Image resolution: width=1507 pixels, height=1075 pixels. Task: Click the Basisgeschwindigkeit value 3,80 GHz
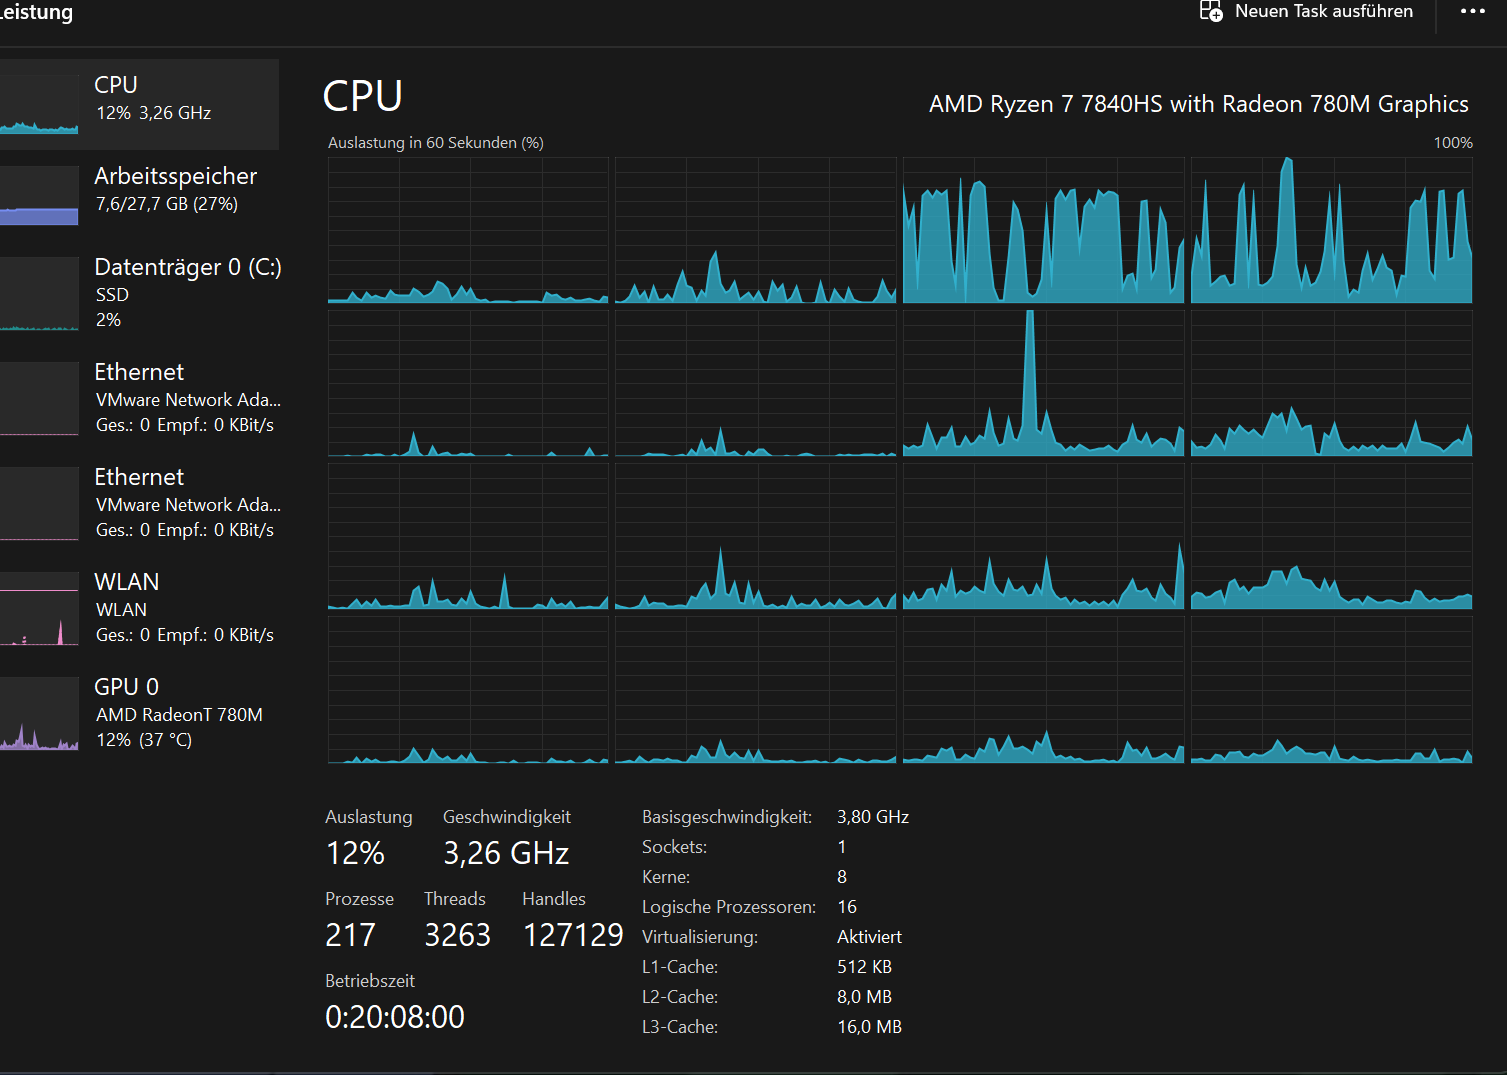pyautogui.click(x=873, y=817)
